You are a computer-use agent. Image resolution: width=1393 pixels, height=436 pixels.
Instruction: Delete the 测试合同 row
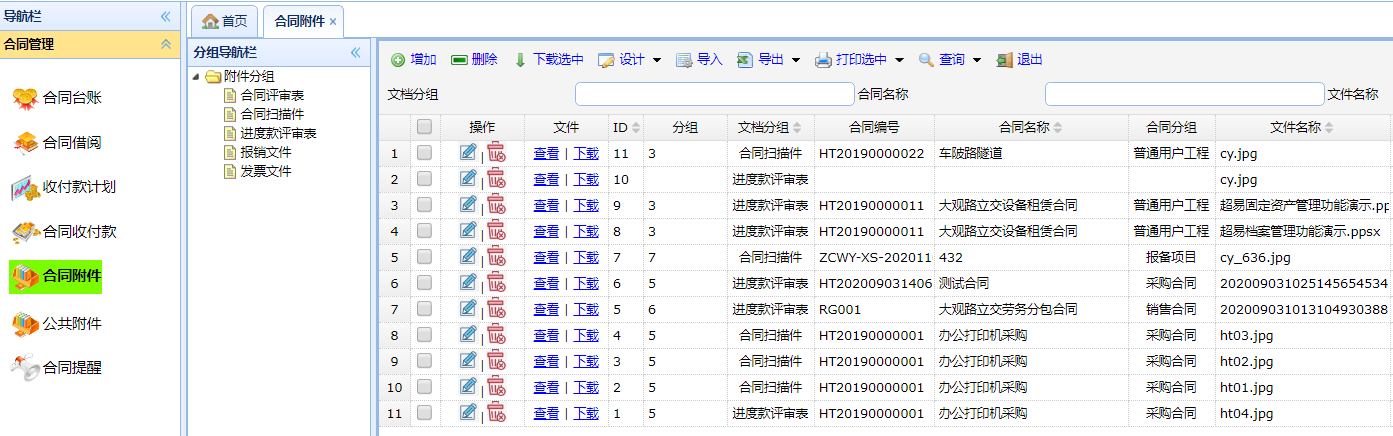coord(496,282)
